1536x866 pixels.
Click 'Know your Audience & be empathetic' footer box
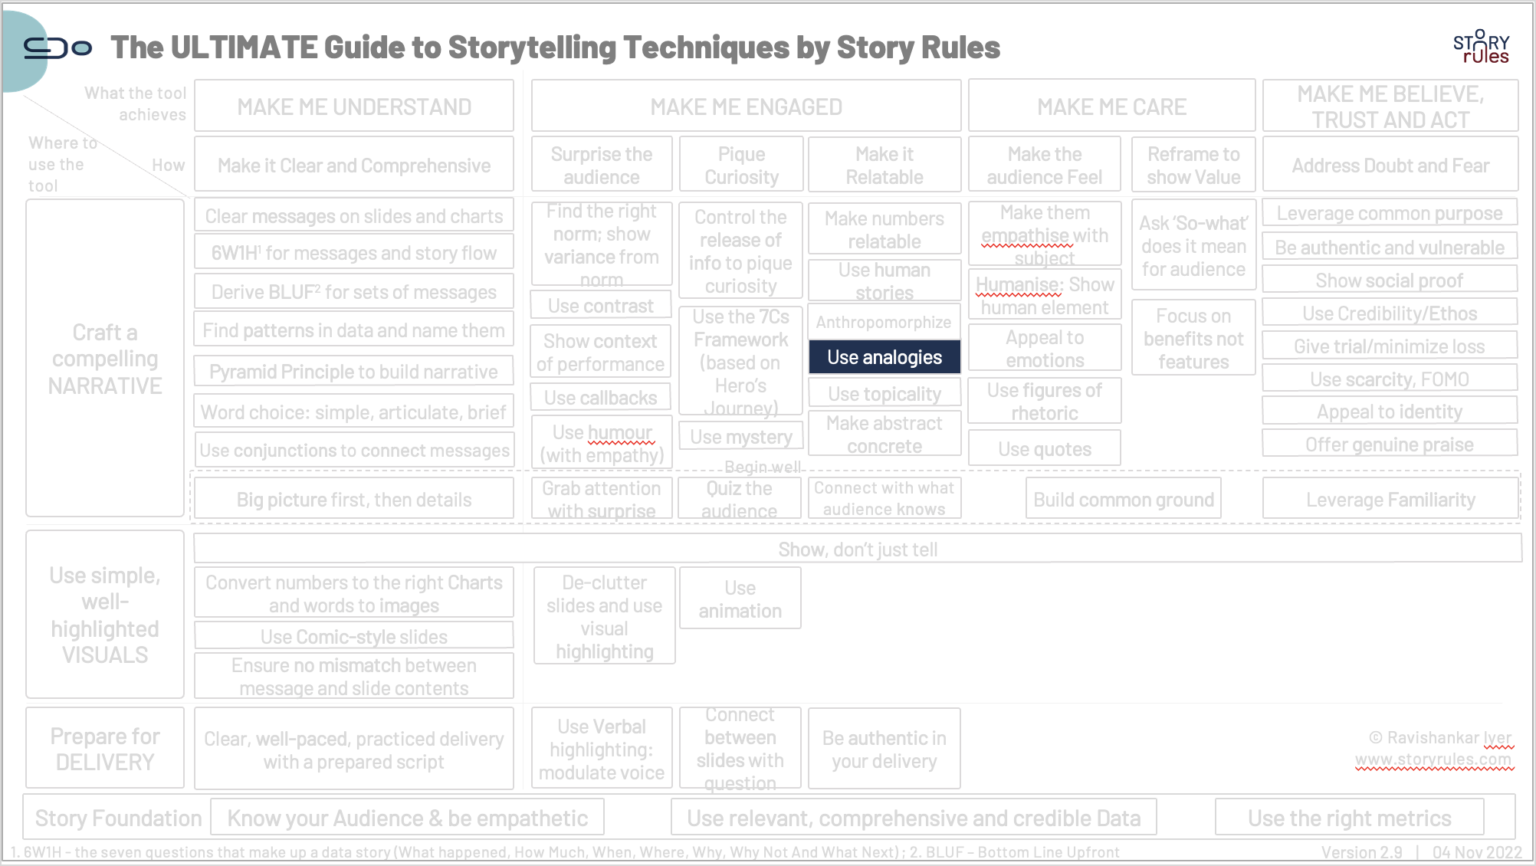click(x=406, y=817)
